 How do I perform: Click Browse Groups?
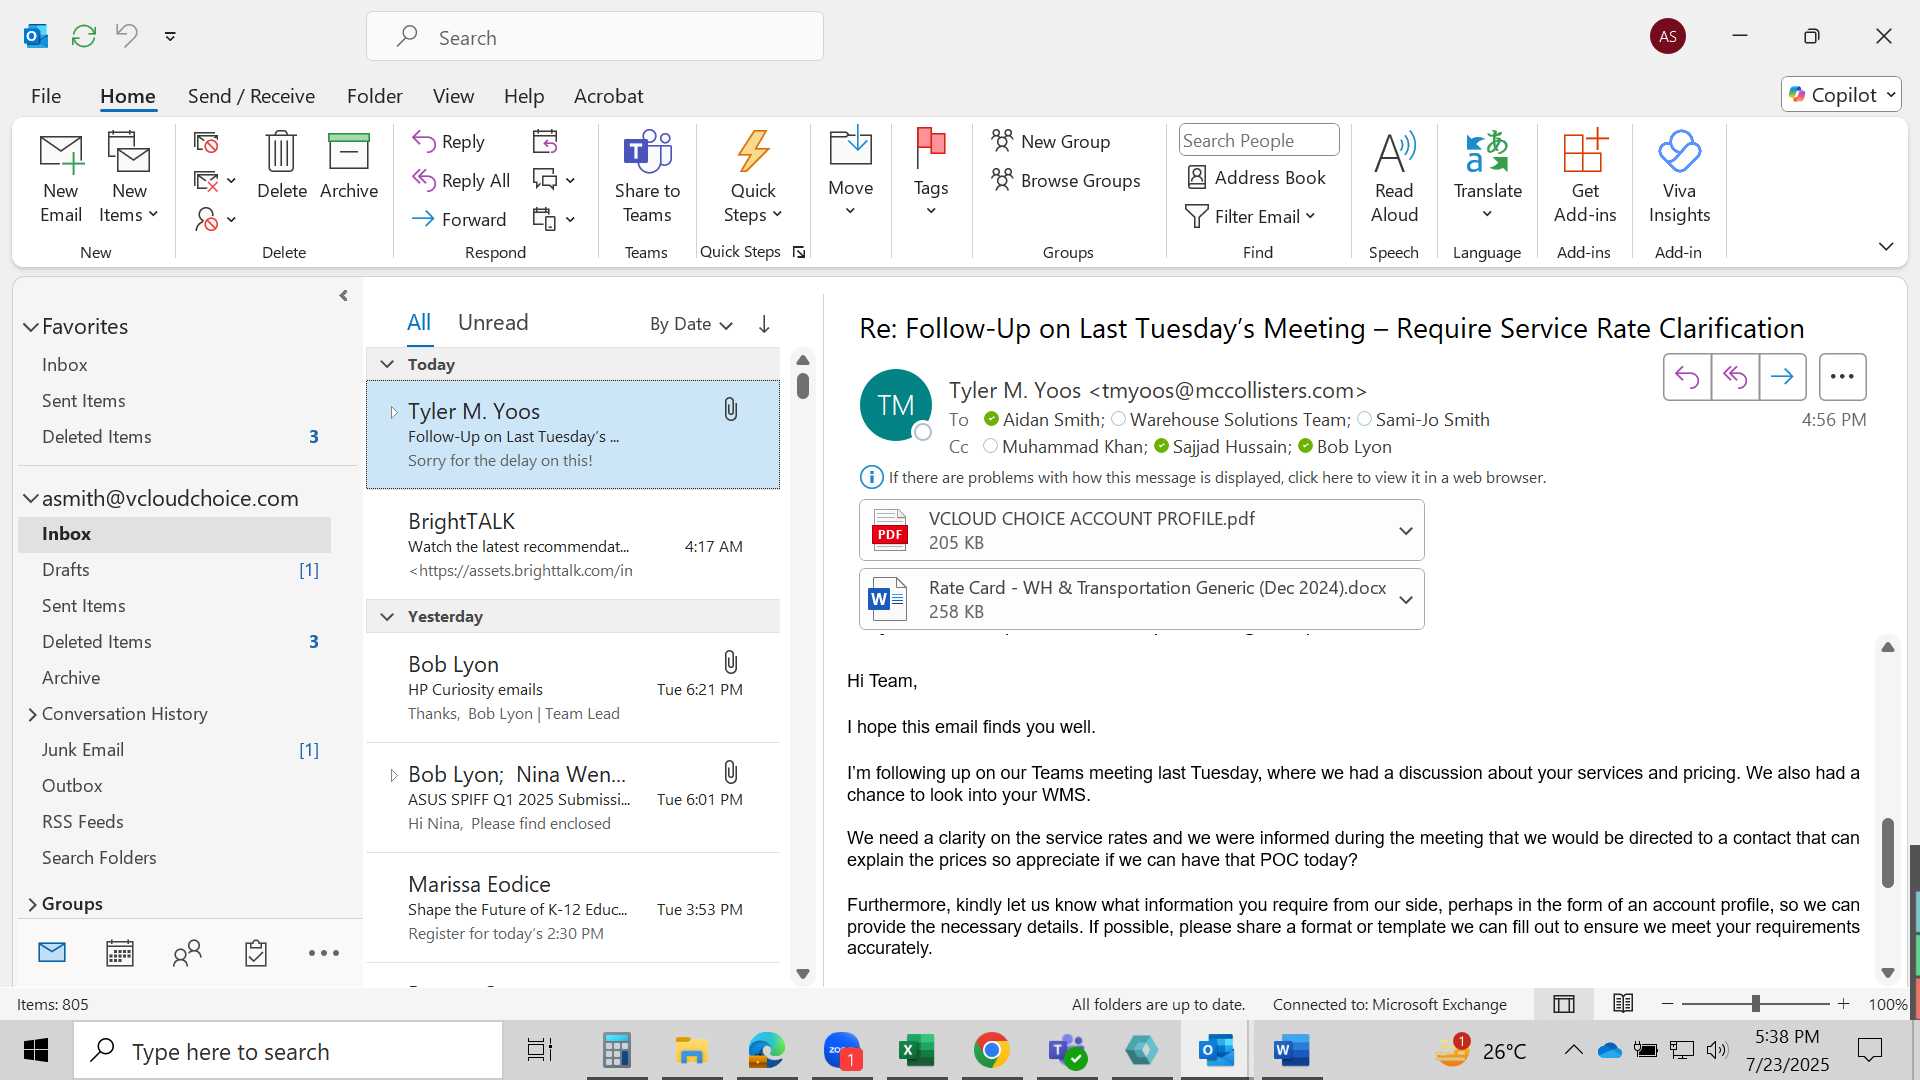point(1066,180)
